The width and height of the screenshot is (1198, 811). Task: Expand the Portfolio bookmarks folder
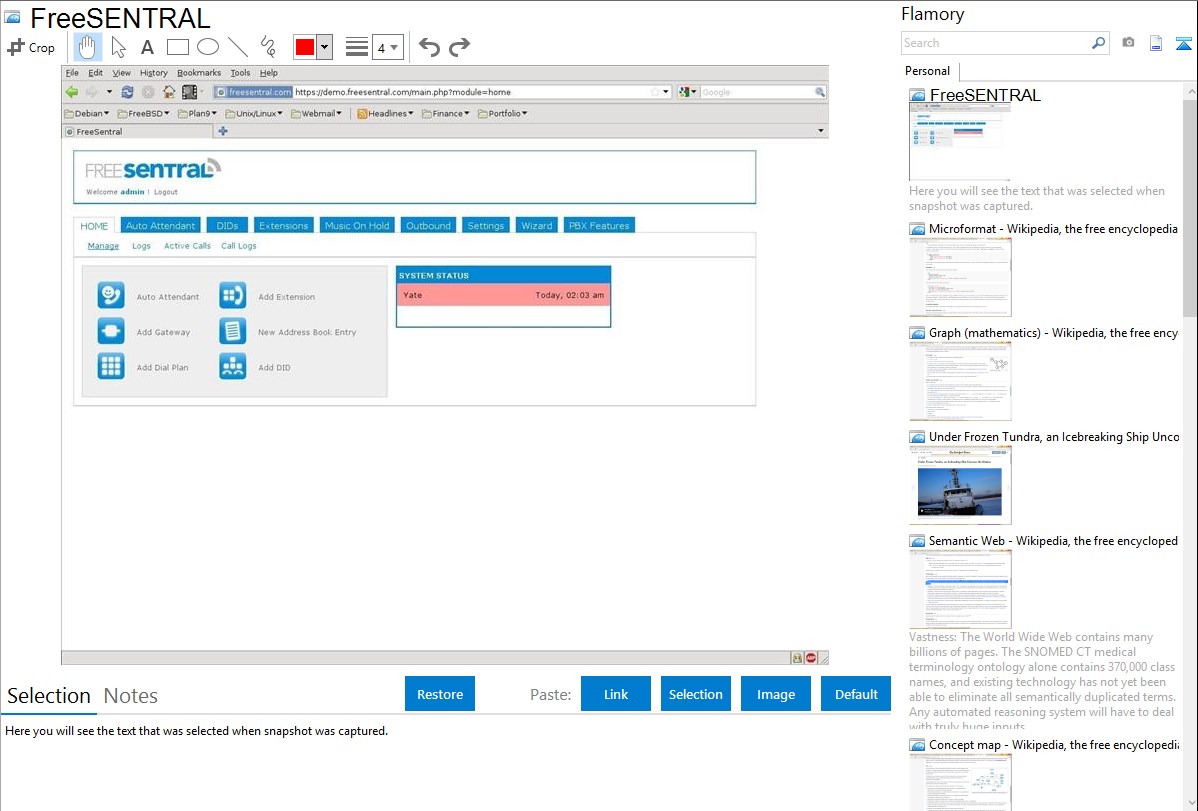(503, 113)
